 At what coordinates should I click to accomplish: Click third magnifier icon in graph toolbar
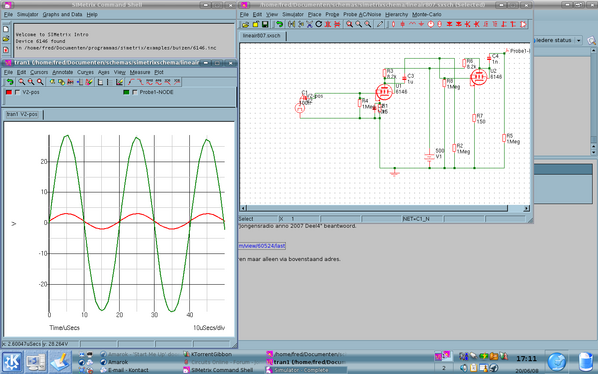[40, 82]
